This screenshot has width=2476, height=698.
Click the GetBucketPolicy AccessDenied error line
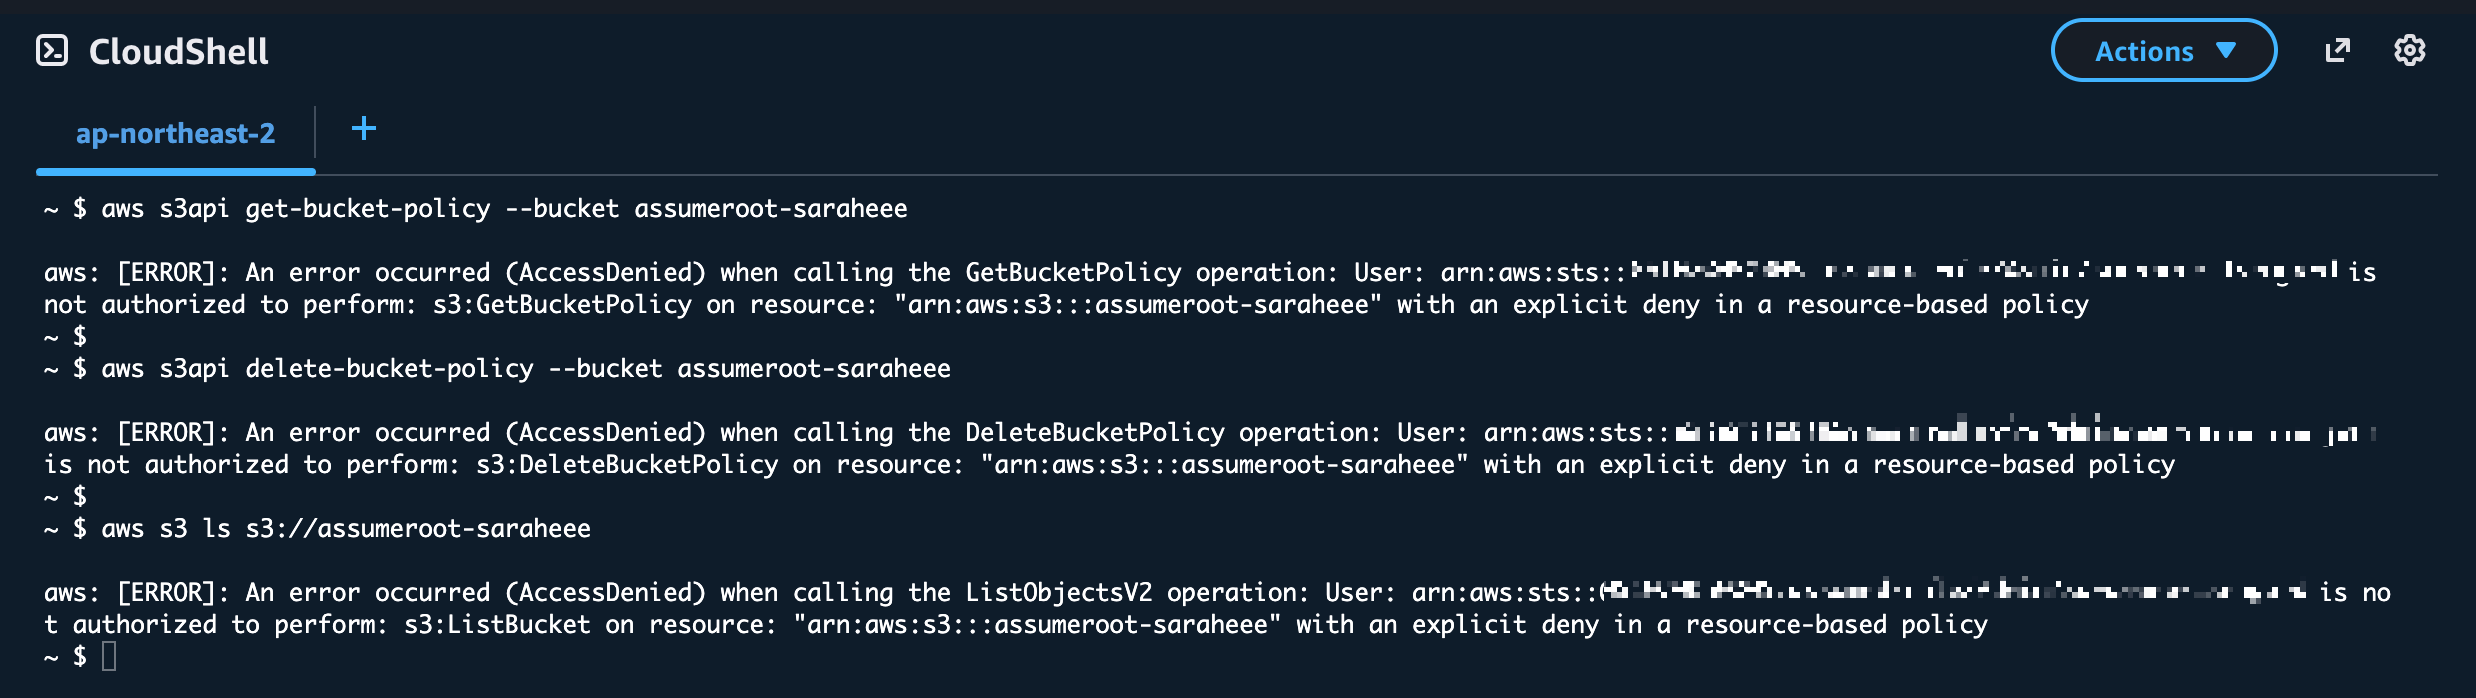click(1210, 272)
